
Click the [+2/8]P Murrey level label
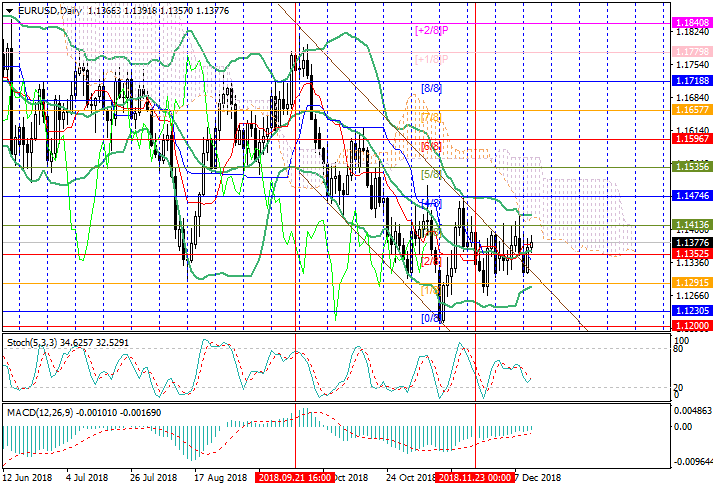click(x=431, y=31)
